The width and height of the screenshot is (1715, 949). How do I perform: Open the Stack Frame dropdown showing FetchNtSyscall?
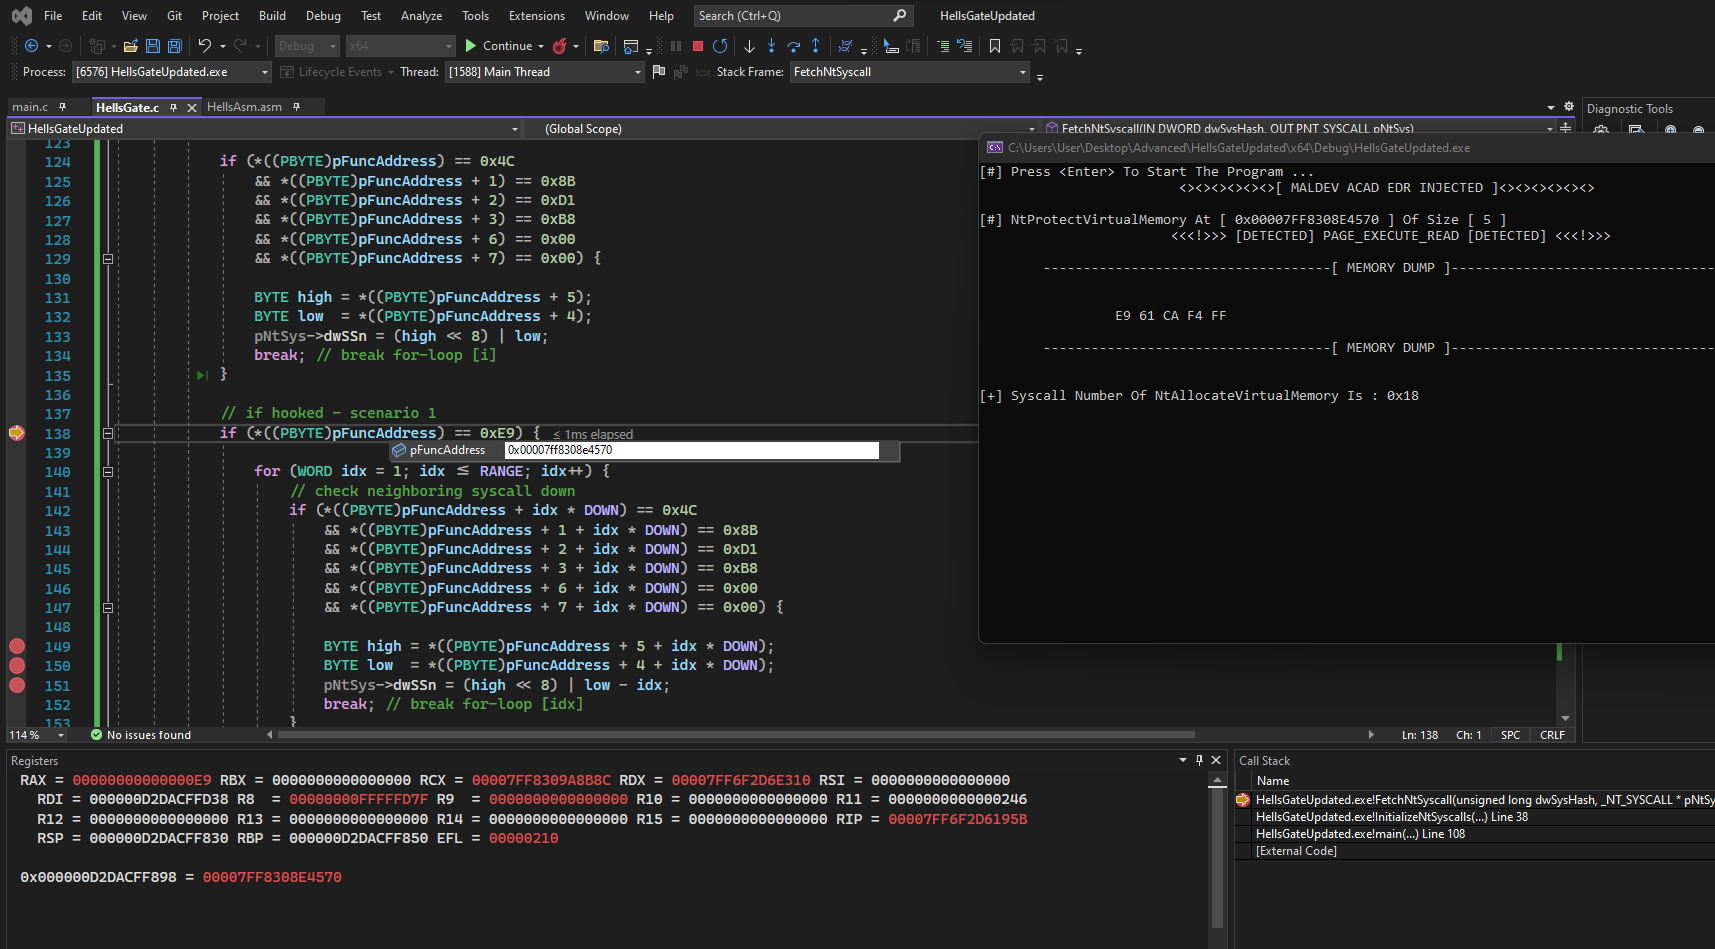click(x=909, y=72)
